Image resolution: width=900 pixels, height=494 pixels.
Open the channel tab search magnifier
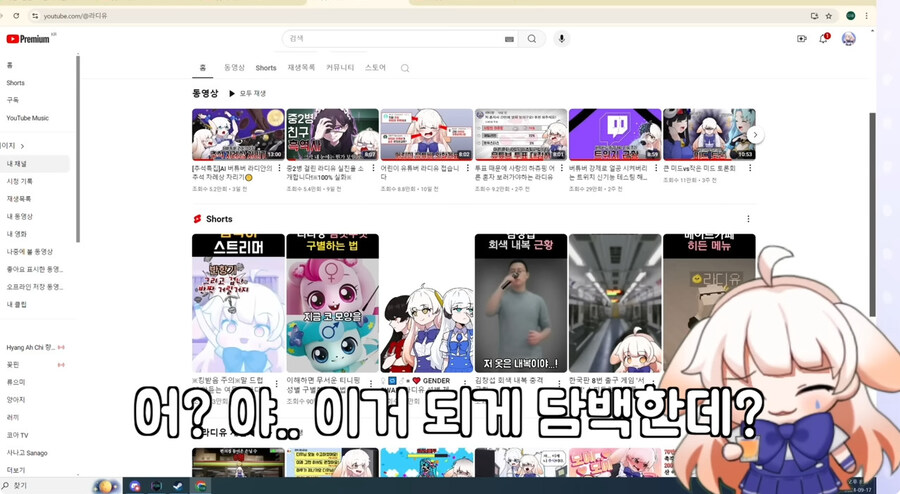point(405,68)
